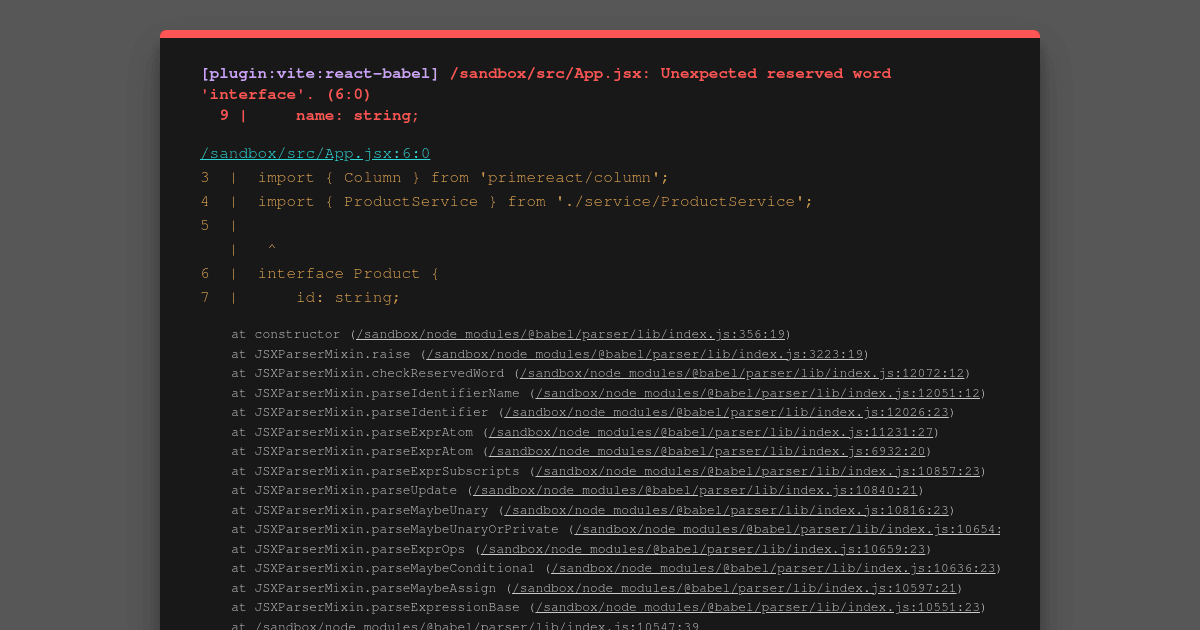Click the 'interface Product {' code line
The width and height of the screenshot is (1200, 630).
(x=348, y=273)
